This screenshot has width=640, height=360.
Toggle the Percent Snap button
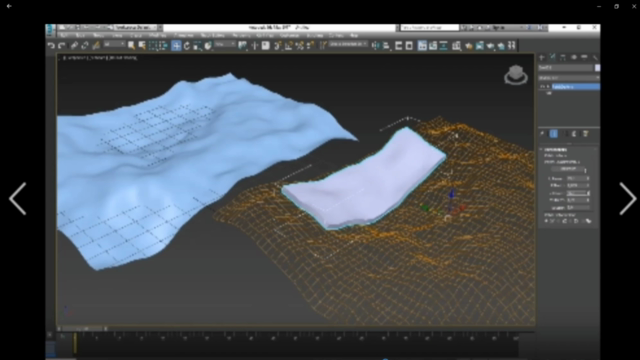[300, 45]
